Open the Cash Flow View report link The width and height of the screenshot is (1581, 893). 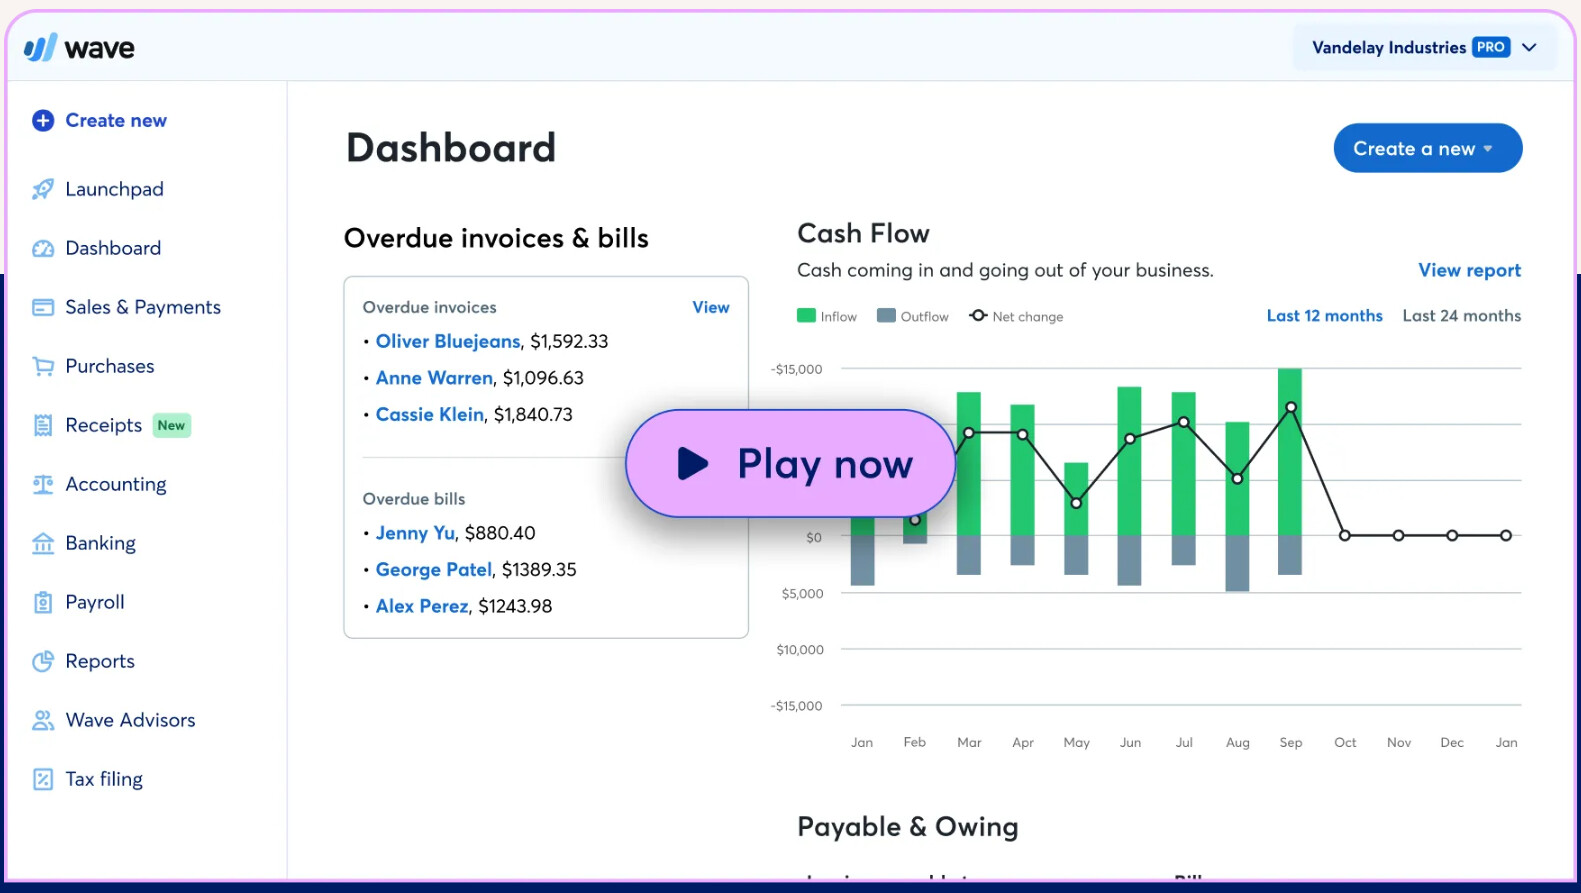click(x=1469, y=270)
